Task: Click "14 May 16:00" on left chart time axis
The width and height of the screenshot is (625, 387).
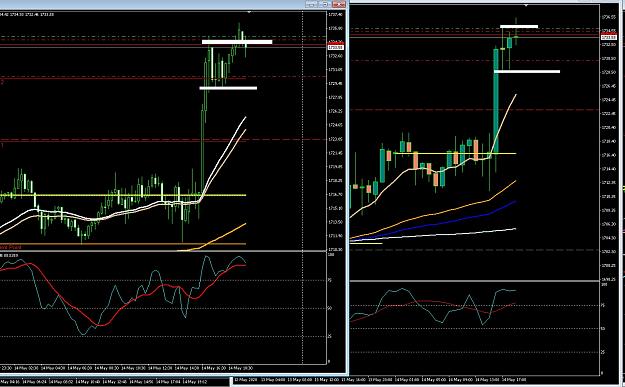Action: 215,368
